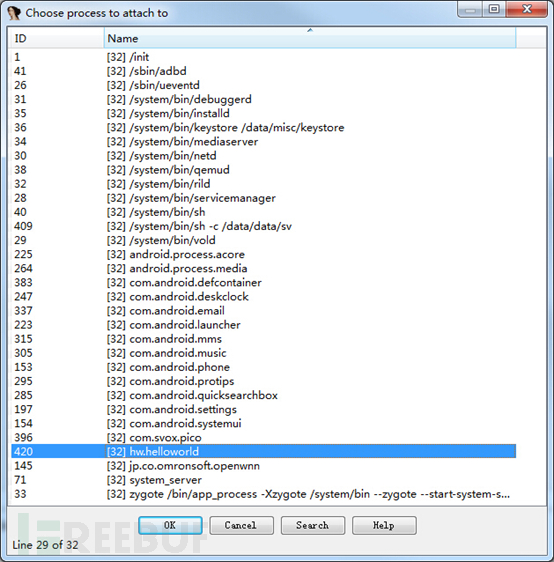The image size is (554, 562).
Task: Open Help for the process dialog
Action: coord(384,525)
